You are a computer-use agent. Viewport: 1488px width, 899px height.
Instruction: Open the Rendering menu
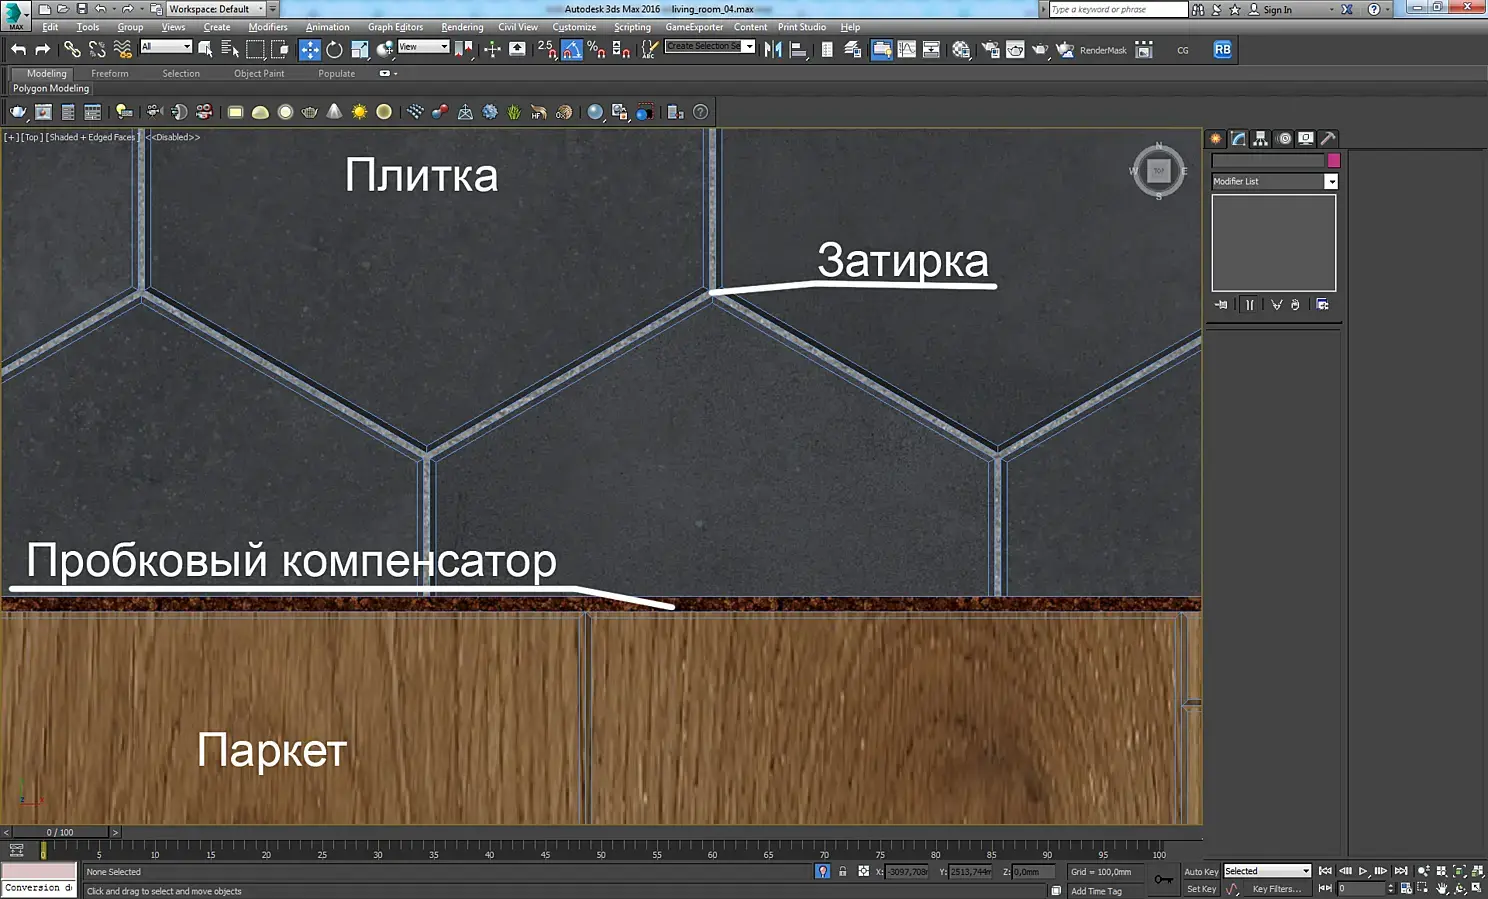(462, 27)
